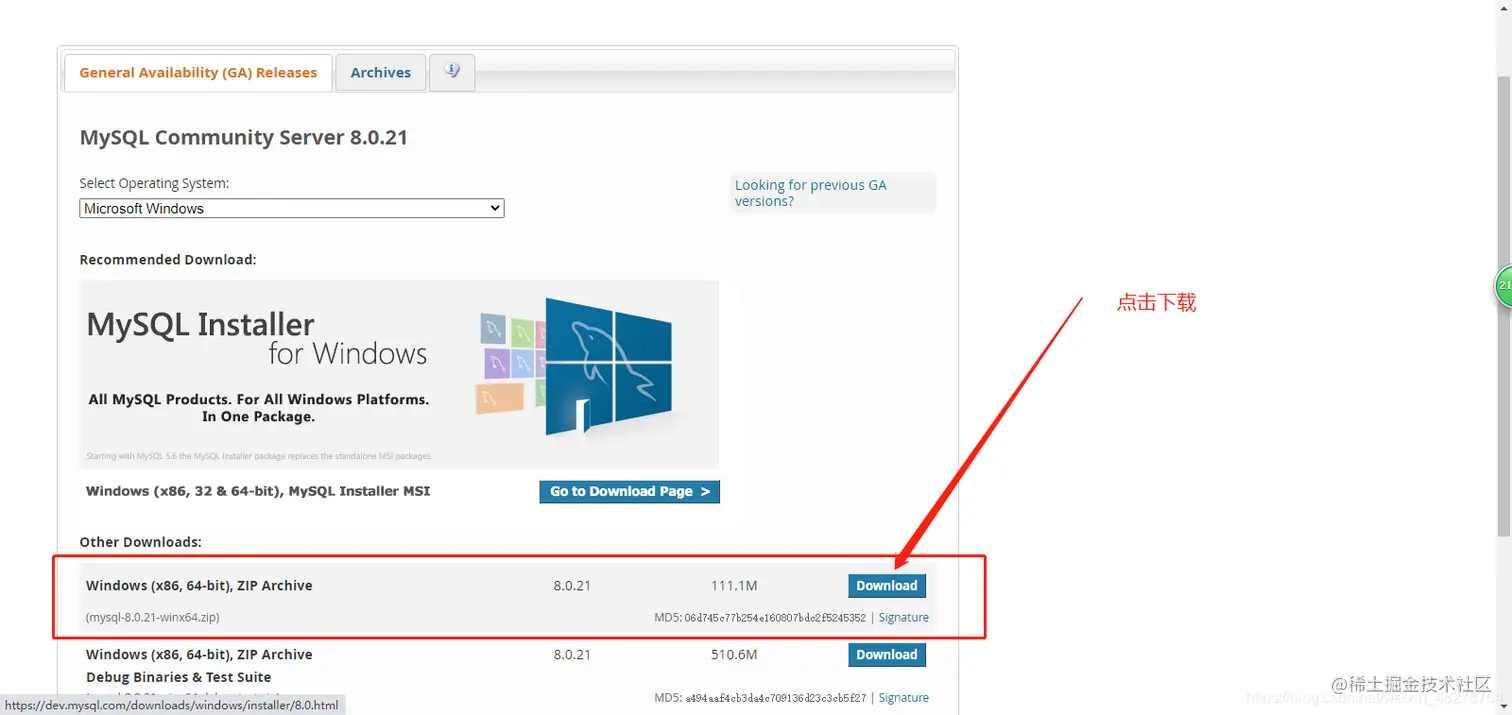Viewport: 1512px width, 715px height.
Task: Open the information icon tab
Action: [452, 72]
